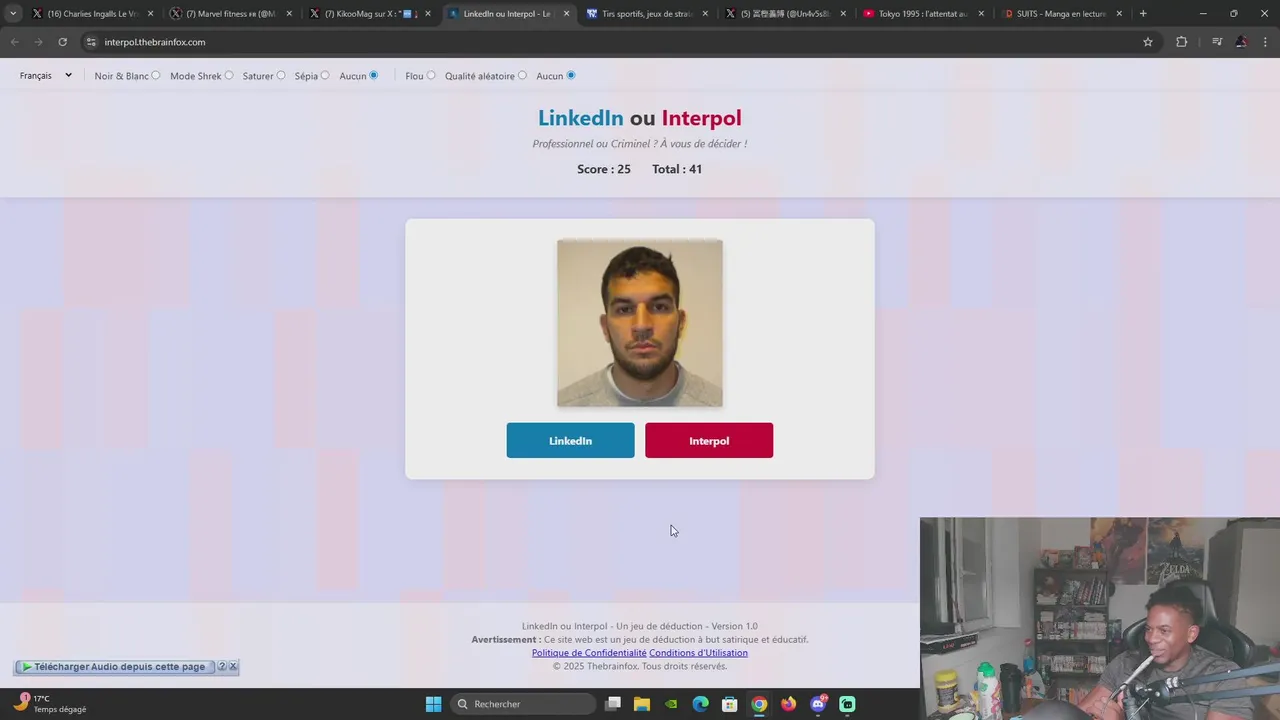The width and height of the screenshot is (1280, 720).
Task: Click the help icon on Télécharger Audio bar
Action: coord(222,666)
